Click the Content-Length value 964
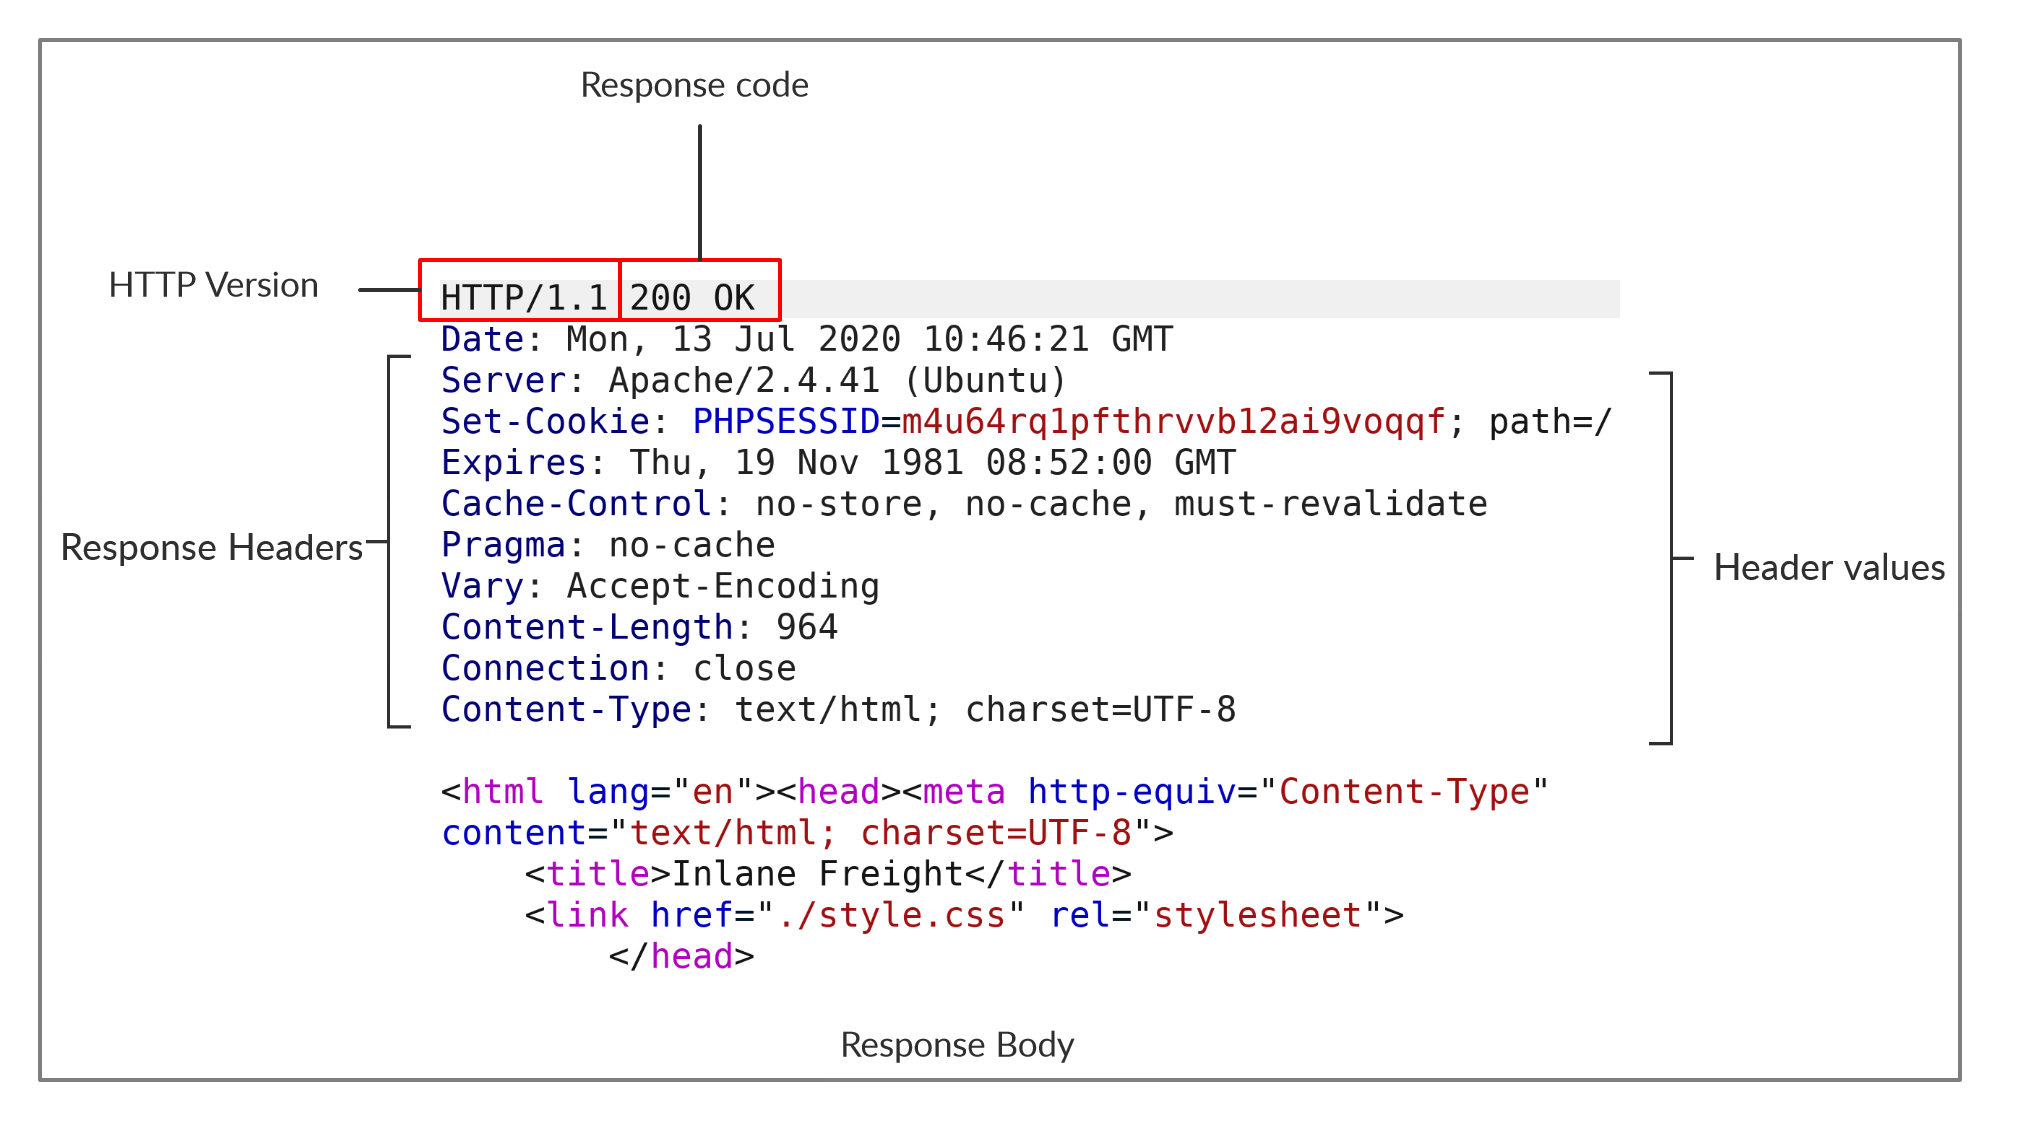This screenshot has height=1127, width=2020. pyautogui.click(x=806, y=627)
